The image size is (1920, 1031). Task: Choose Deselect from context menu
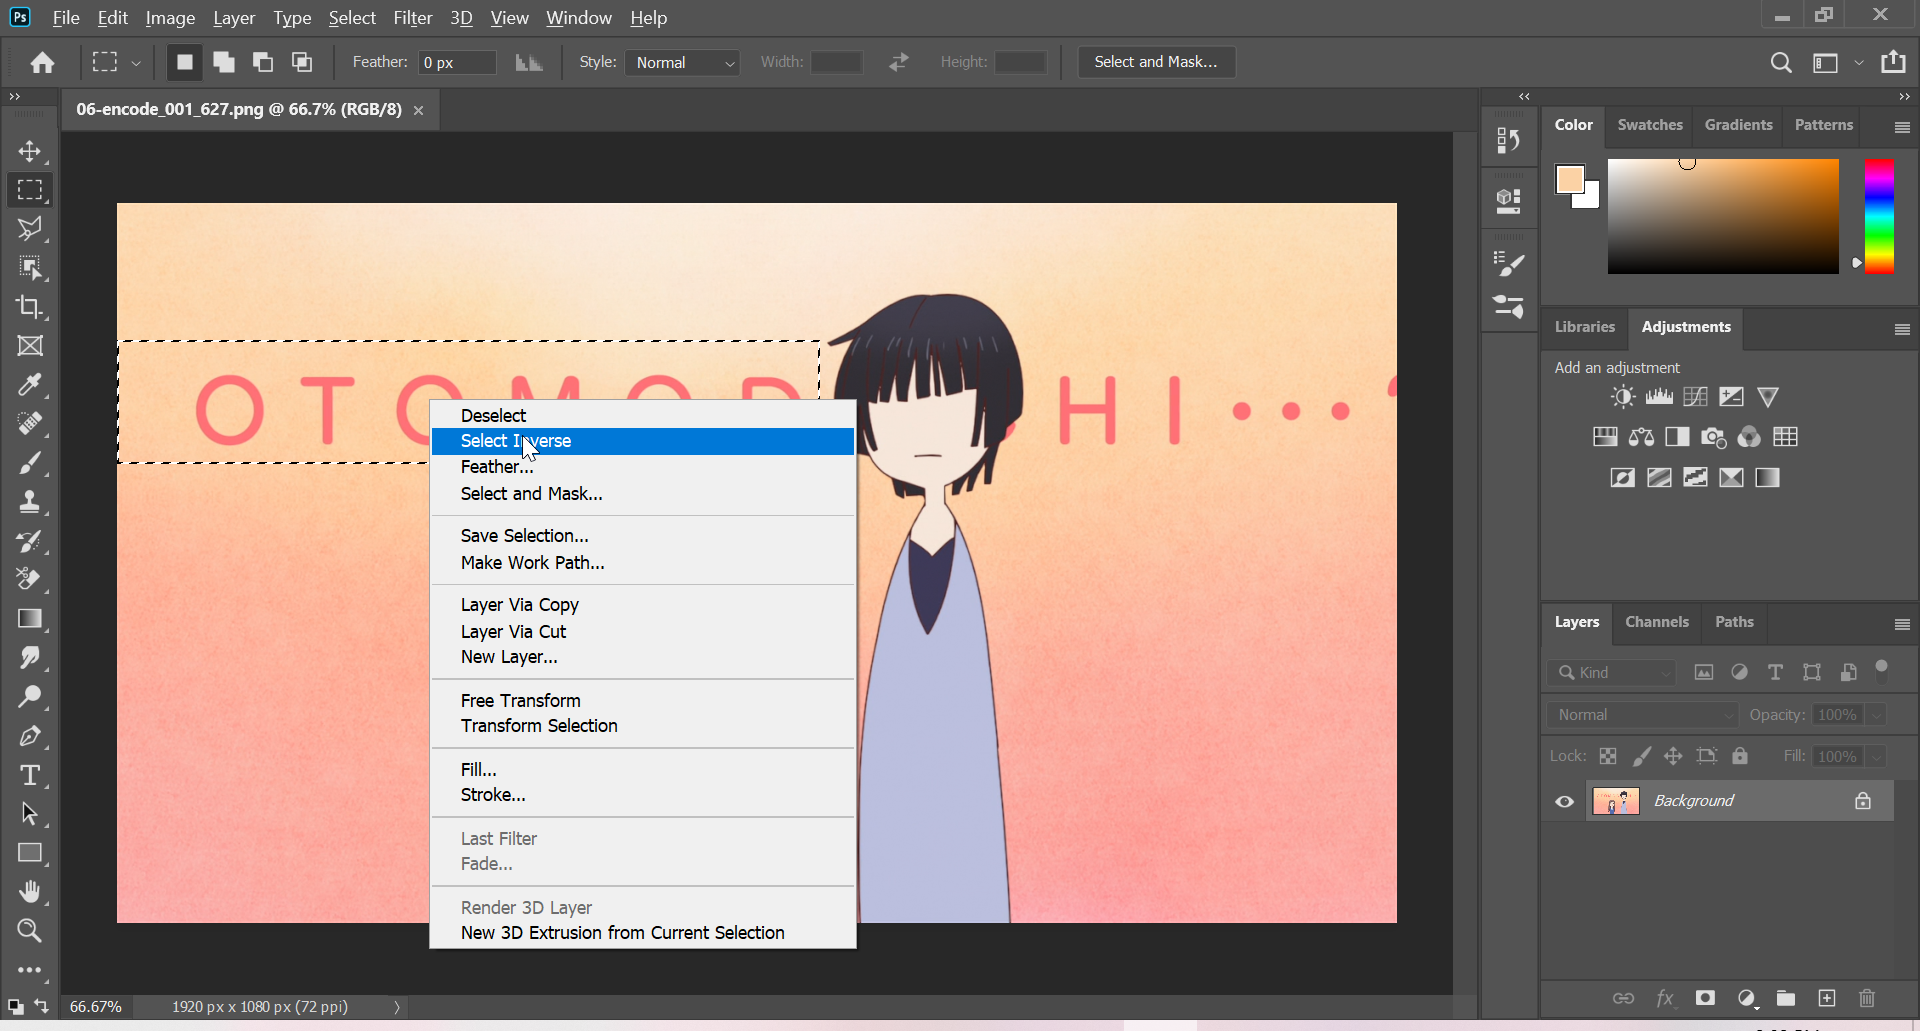point(643,415)
